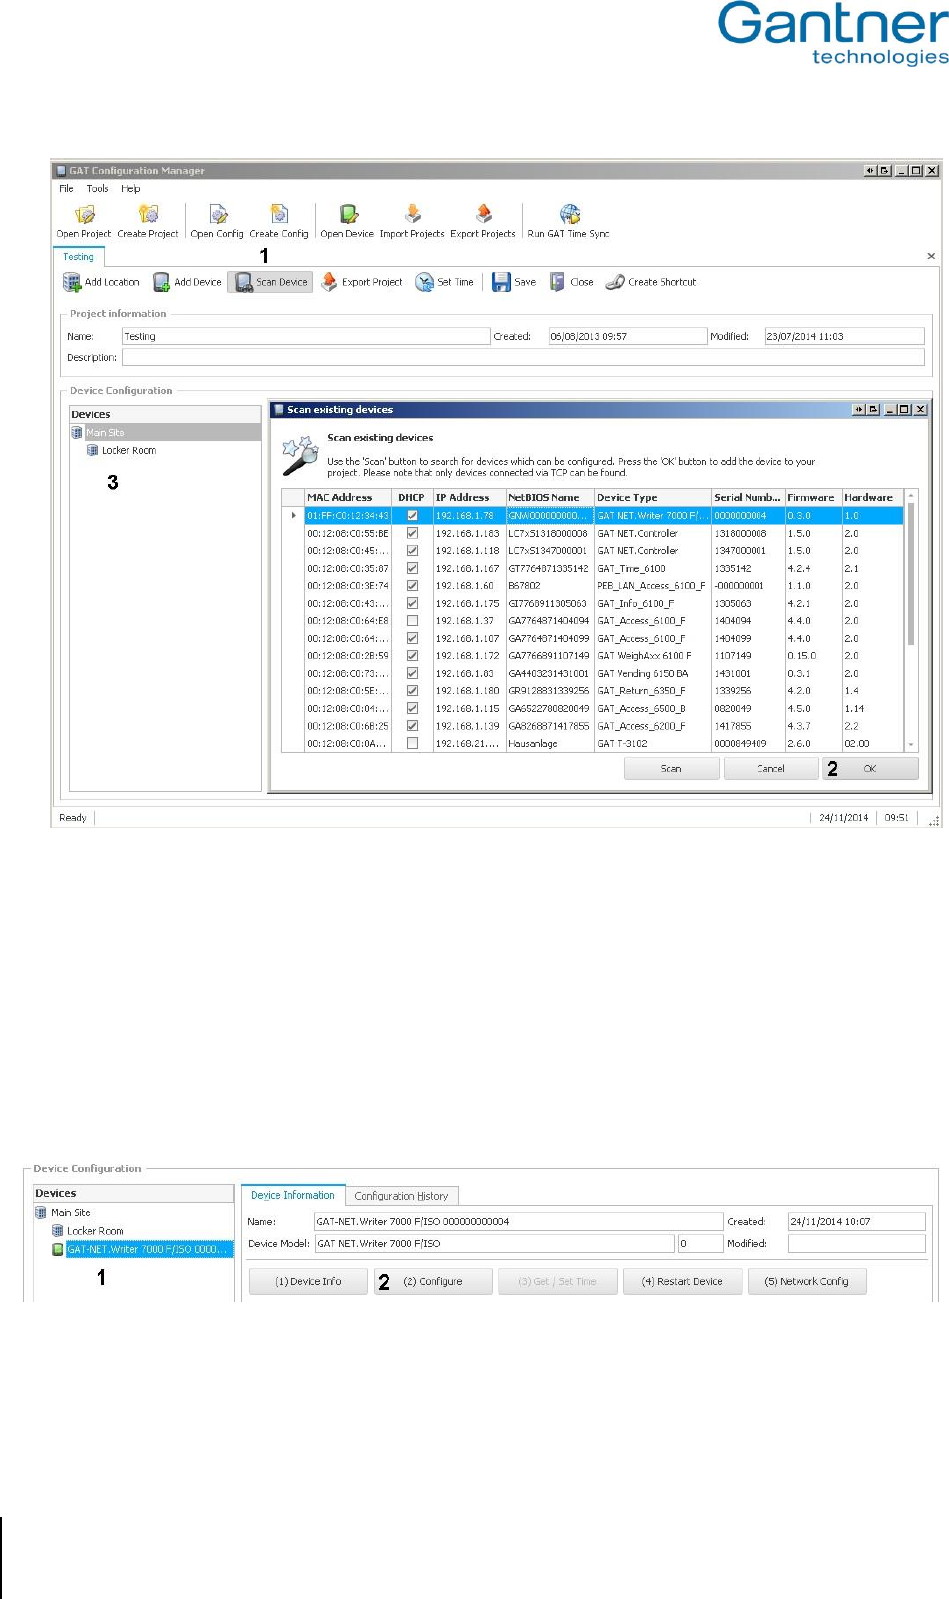Click the Save disk icon

click(x=501, y=282)
